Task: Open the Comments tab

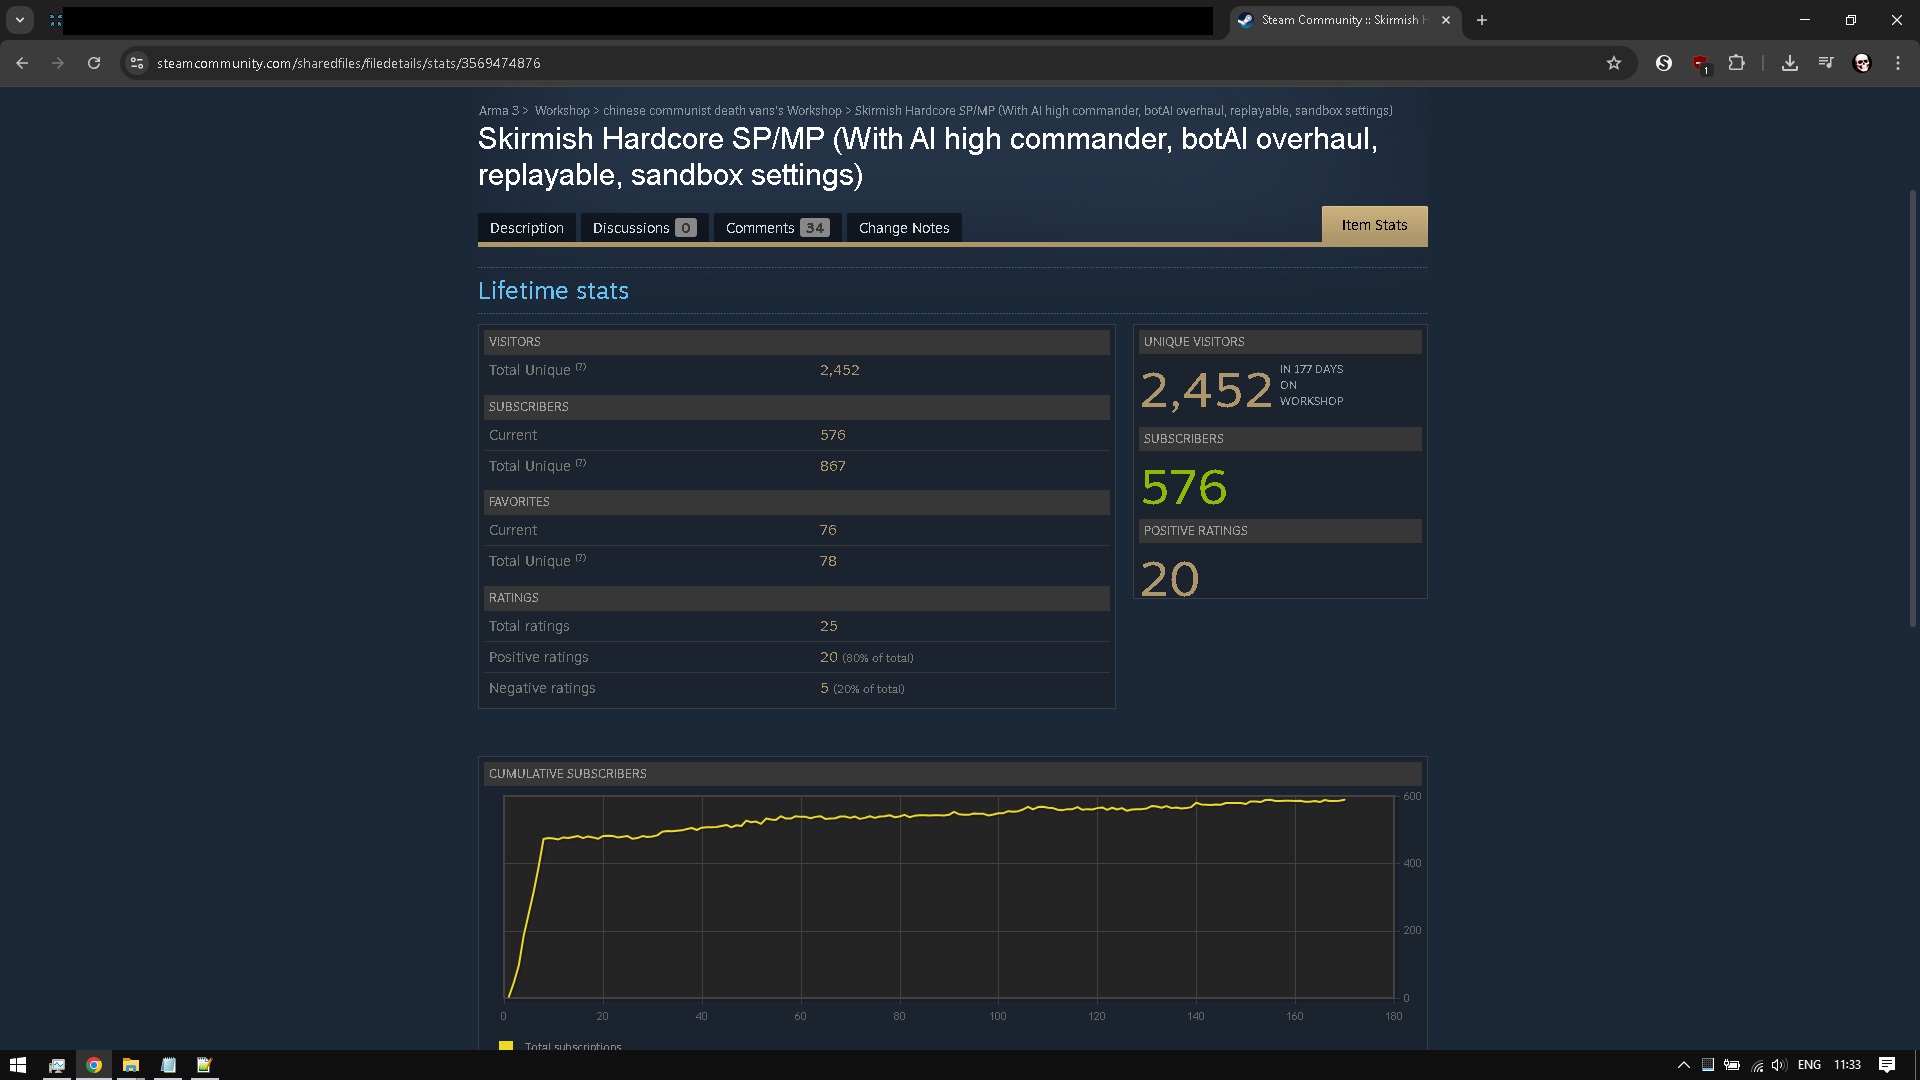Action: pyautogui.click(x=776, y=228)
